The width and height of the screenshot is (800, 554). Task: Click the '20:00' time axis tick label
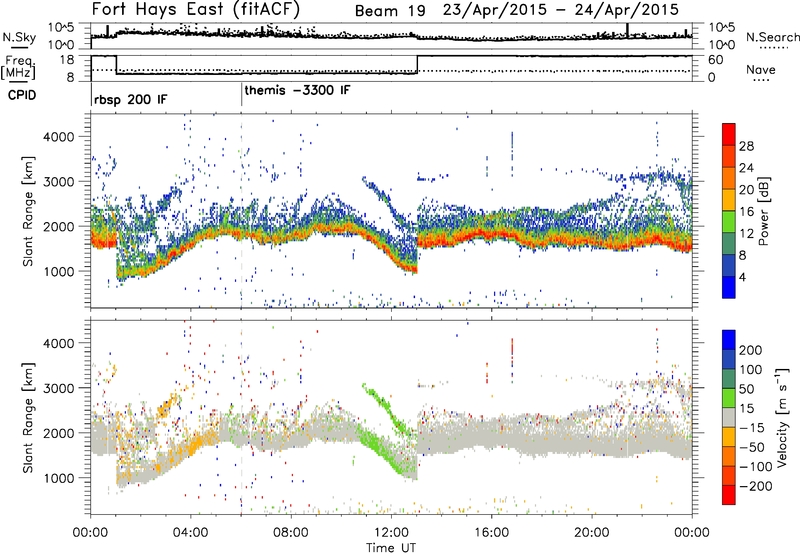[592, 532]
